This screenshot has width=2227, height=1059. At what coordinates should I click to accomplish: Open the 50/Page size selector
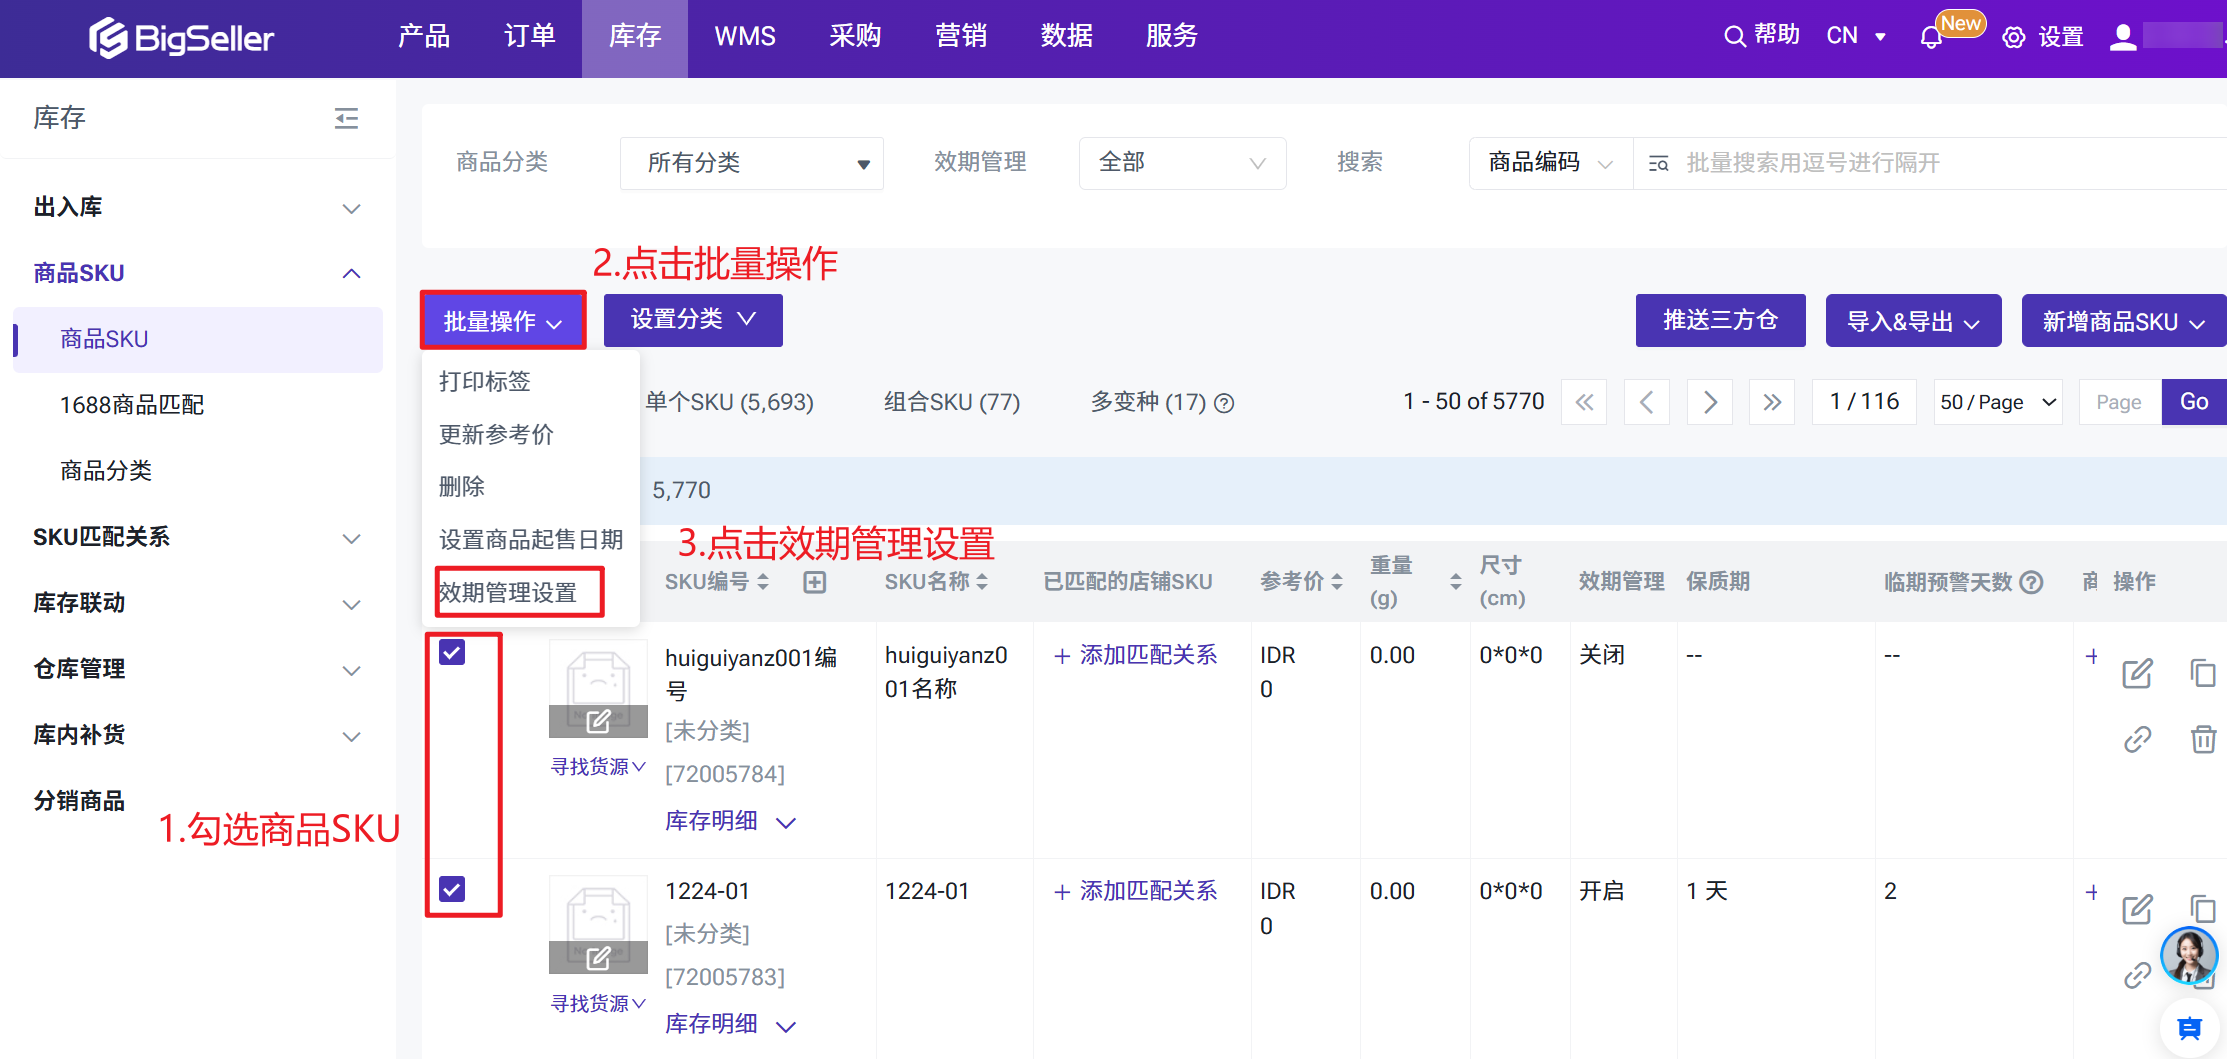point(1997,402)
